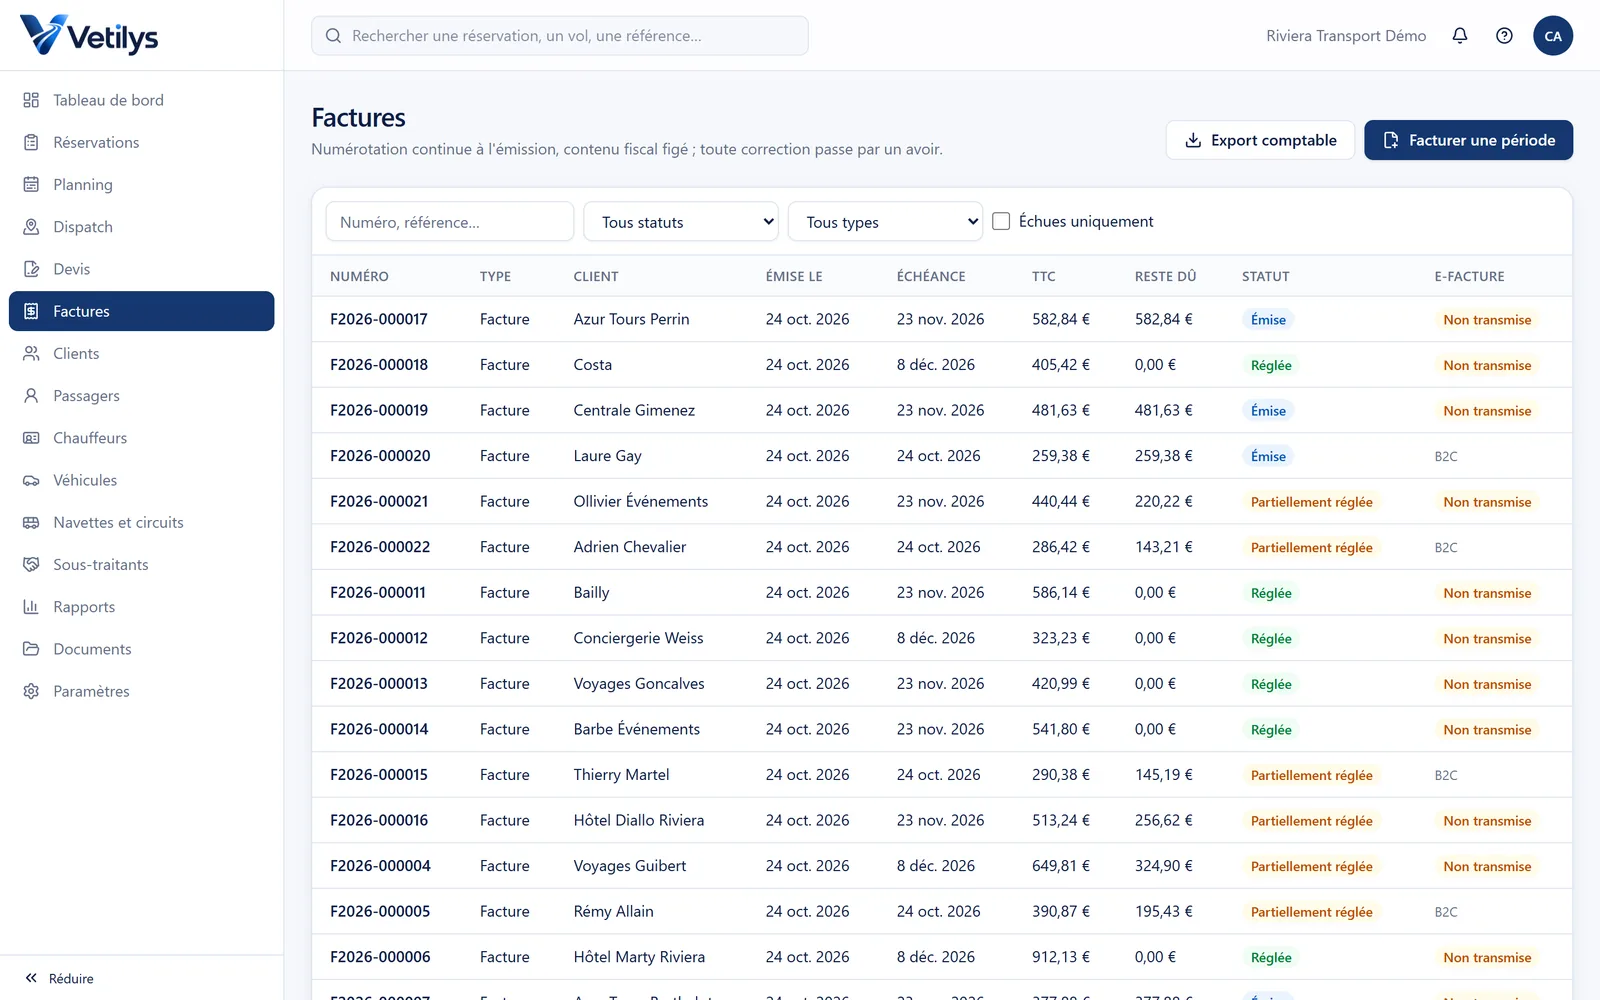Click client Hôtel Diallo Riviera
1600x1000 pixels.
click(x=639, y=820)
